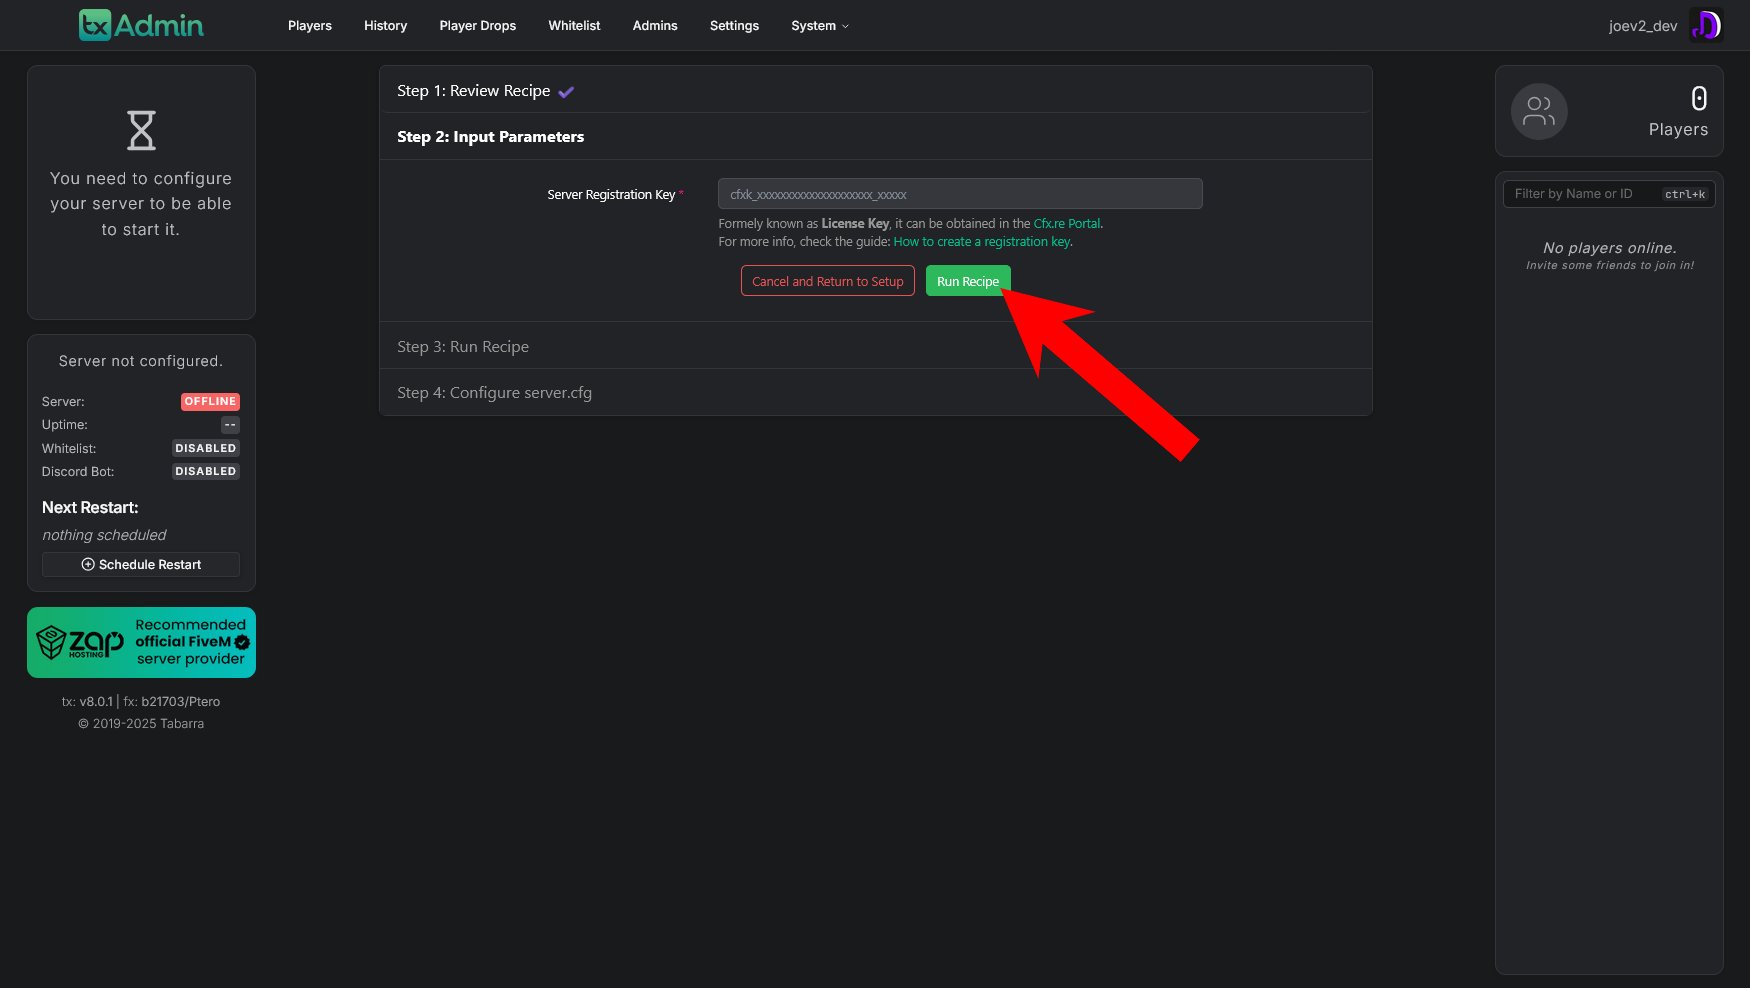Click the 'No players online.' message
This screenshot has width=1750, height=988.
[1609, 247]
